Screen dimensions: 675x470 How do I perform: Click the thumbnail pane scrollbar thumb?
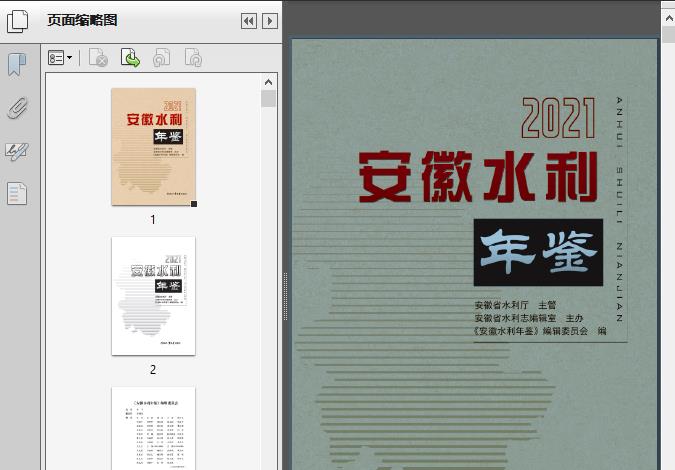(x=269, y=99)
